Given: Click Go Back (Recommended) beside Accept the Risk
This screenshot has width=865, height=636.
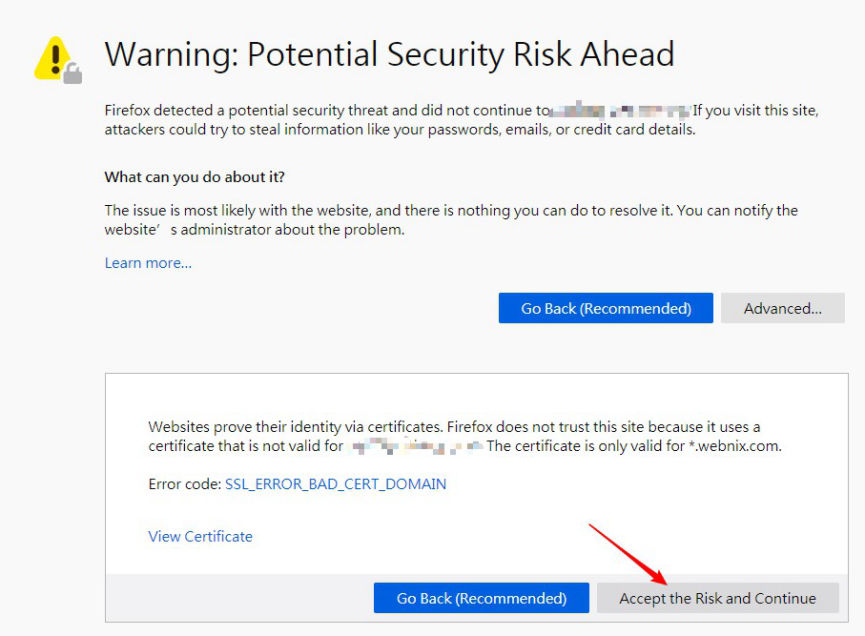Looking at the screenshot, I should pyautogui.click(x=481, y=598).
